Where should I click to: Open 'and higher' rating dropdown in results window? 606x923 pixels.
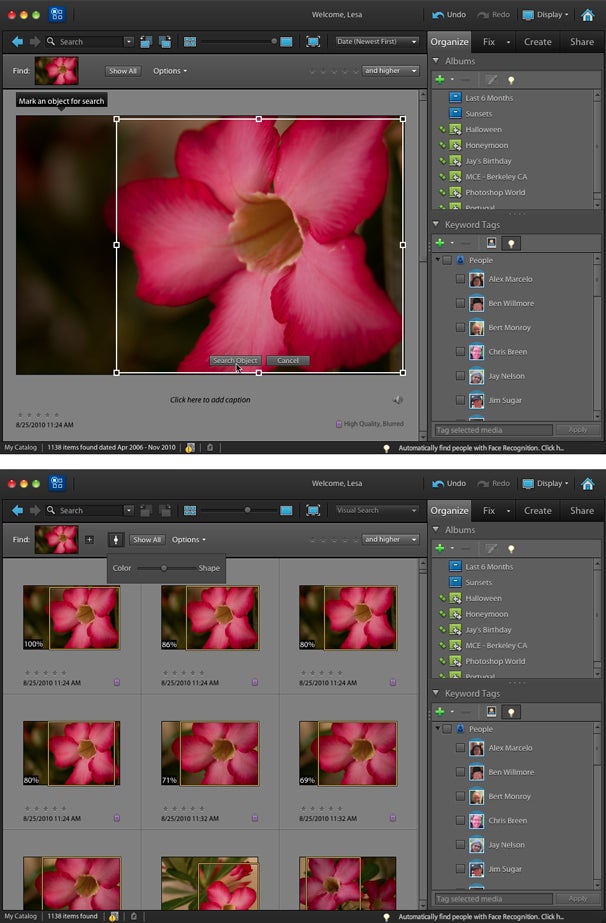point(390,539)
